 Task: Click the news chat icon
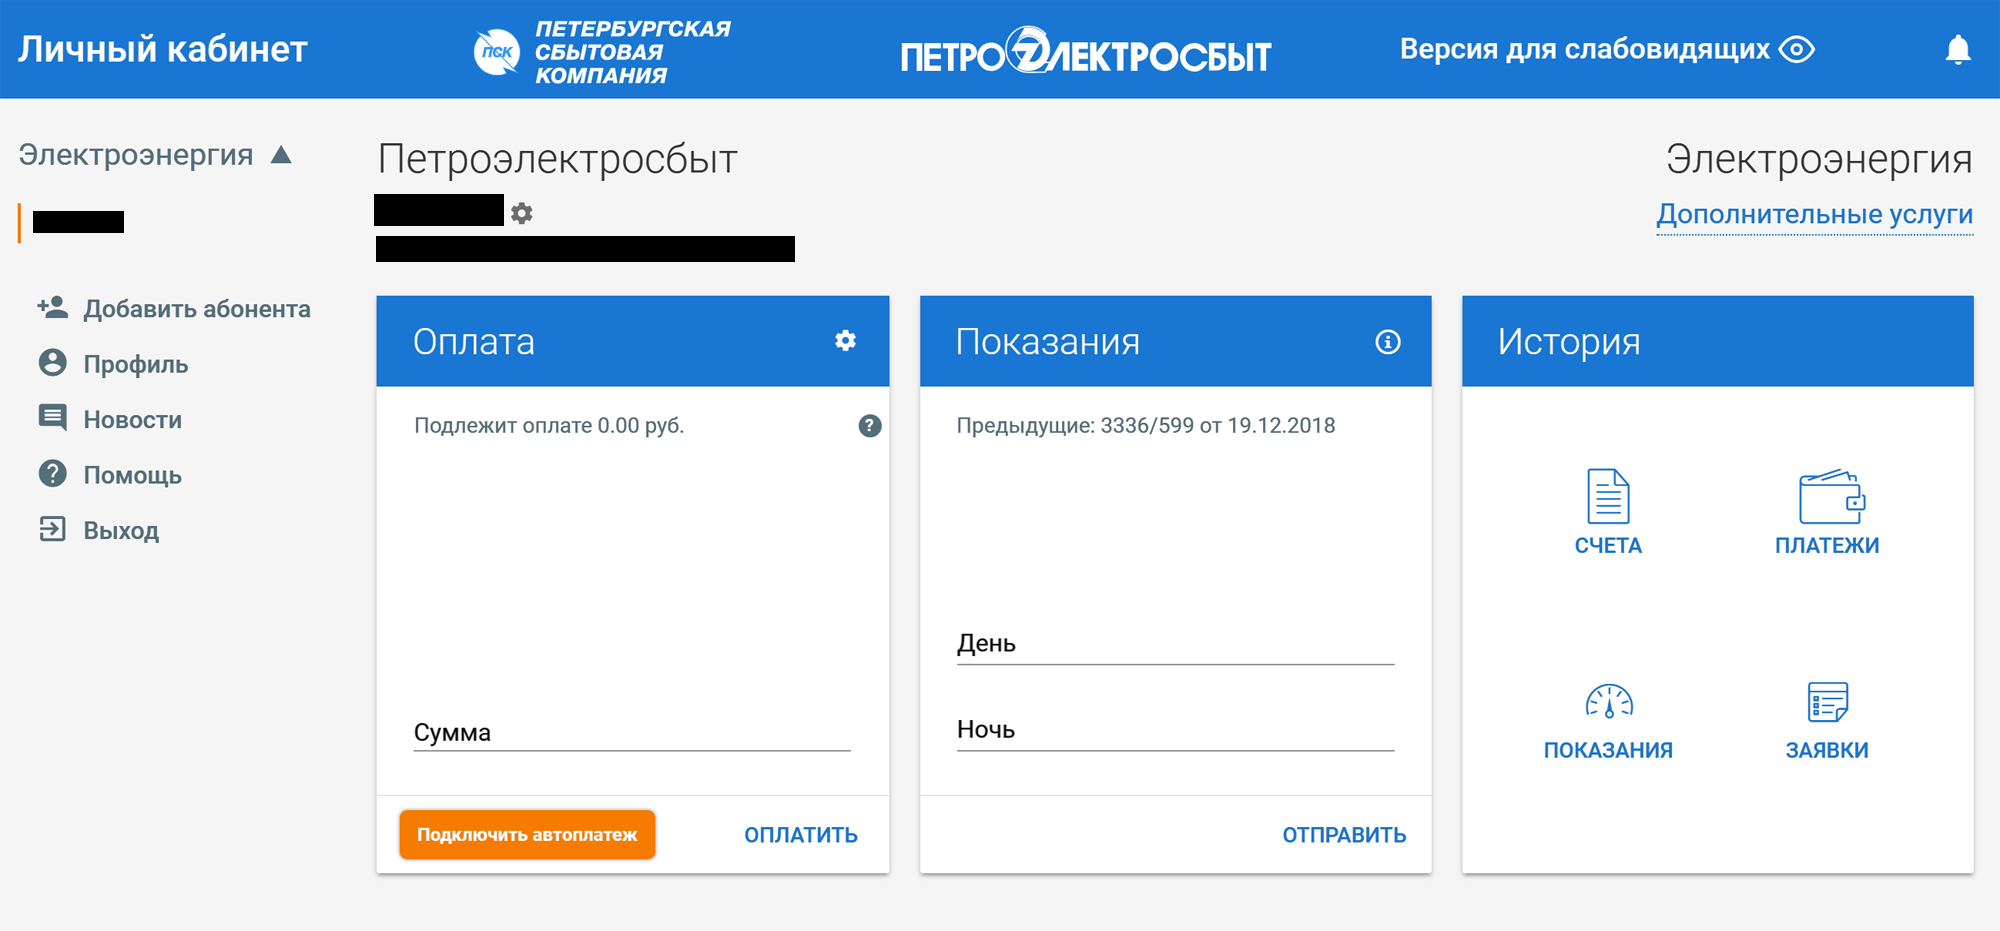53,418
